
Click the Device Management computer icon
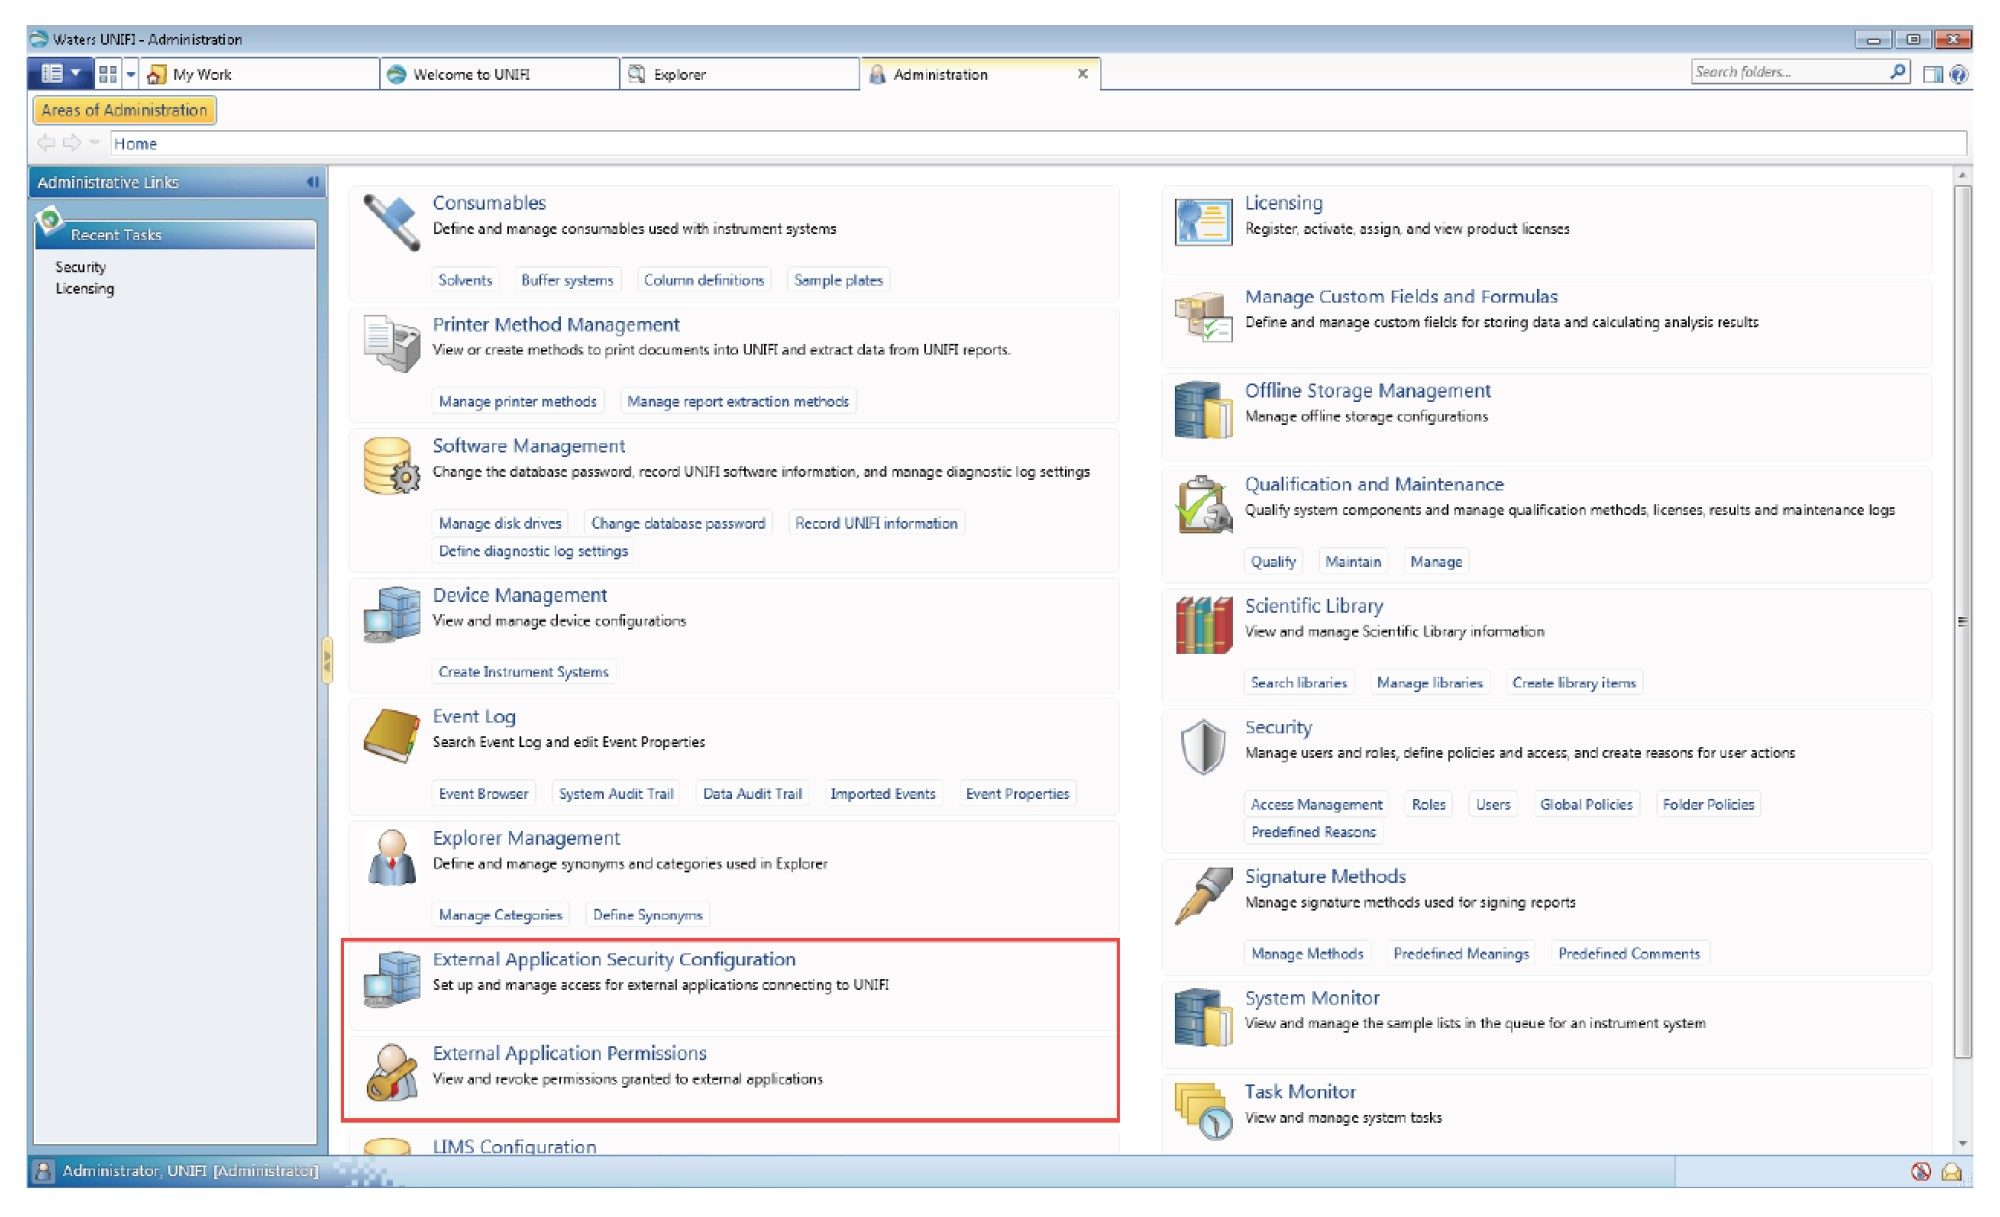click(391, 614)
